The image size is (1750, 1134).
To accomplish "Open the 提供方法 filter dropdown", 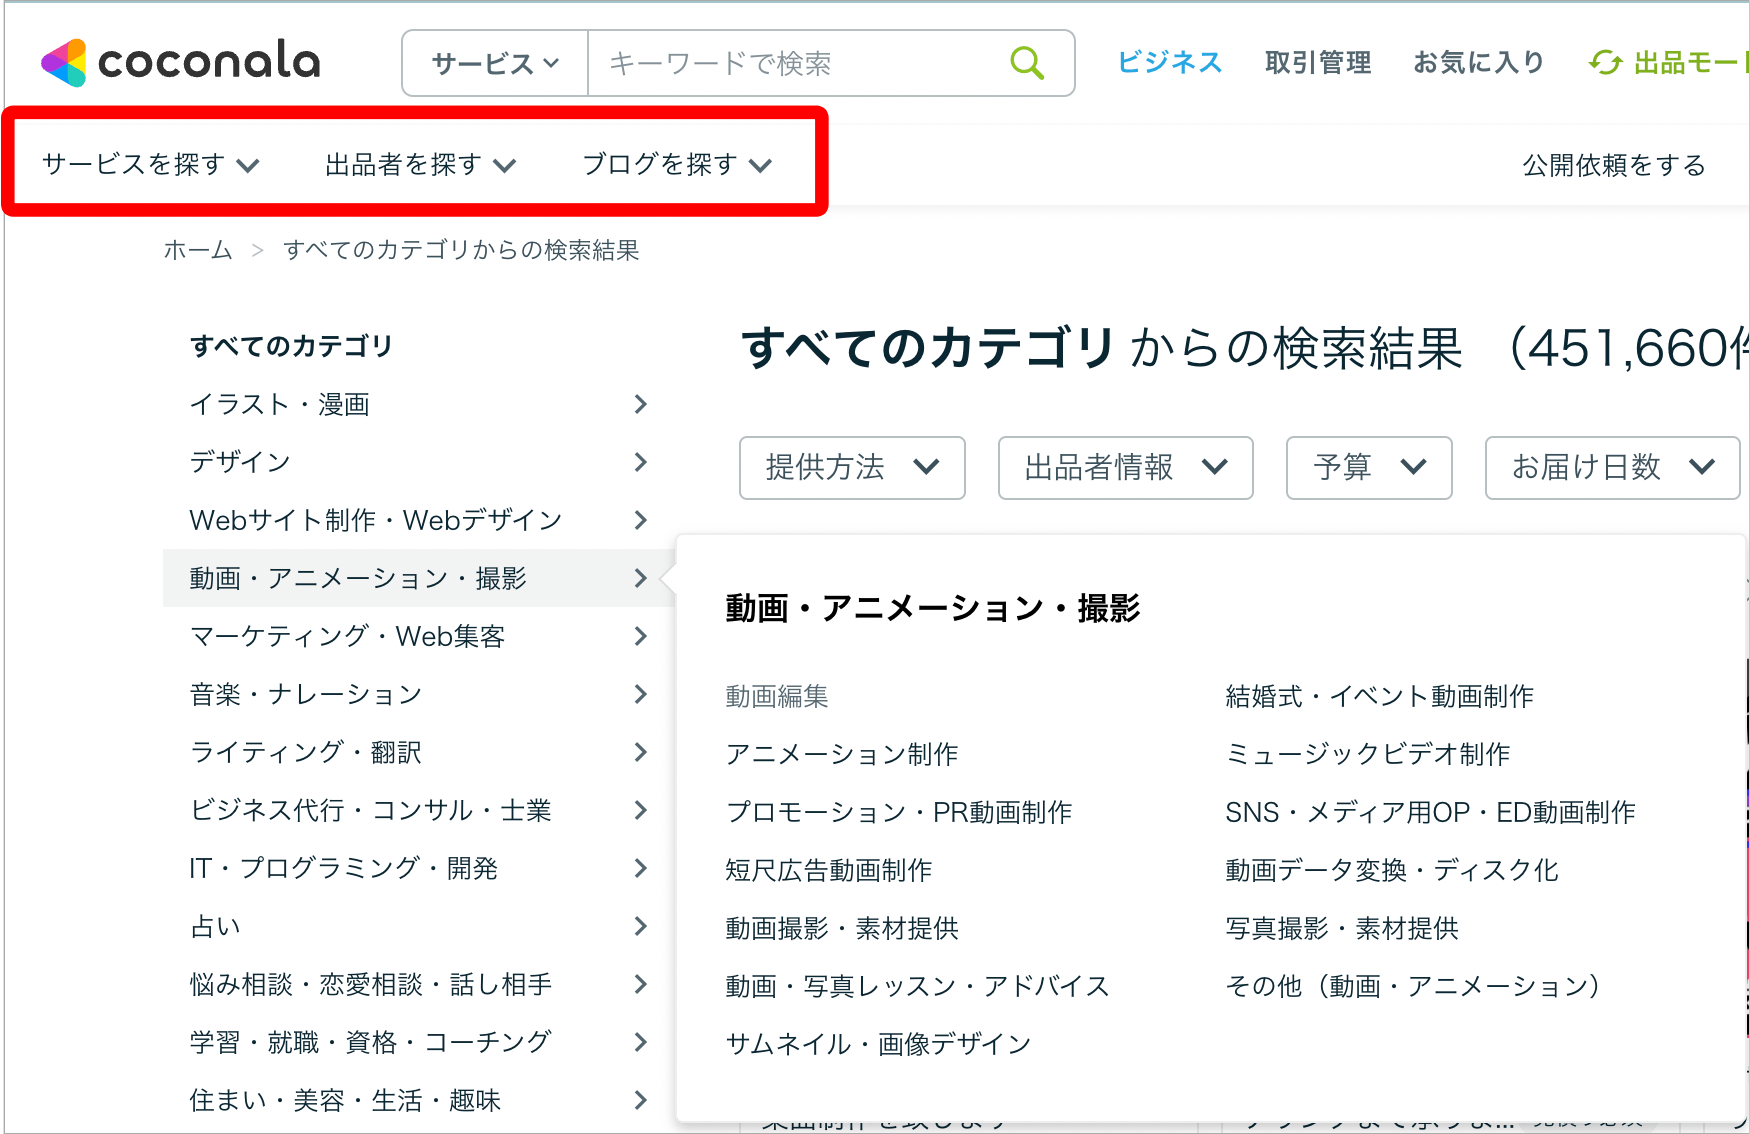I will pyautogui.click(x=852, y=467).
